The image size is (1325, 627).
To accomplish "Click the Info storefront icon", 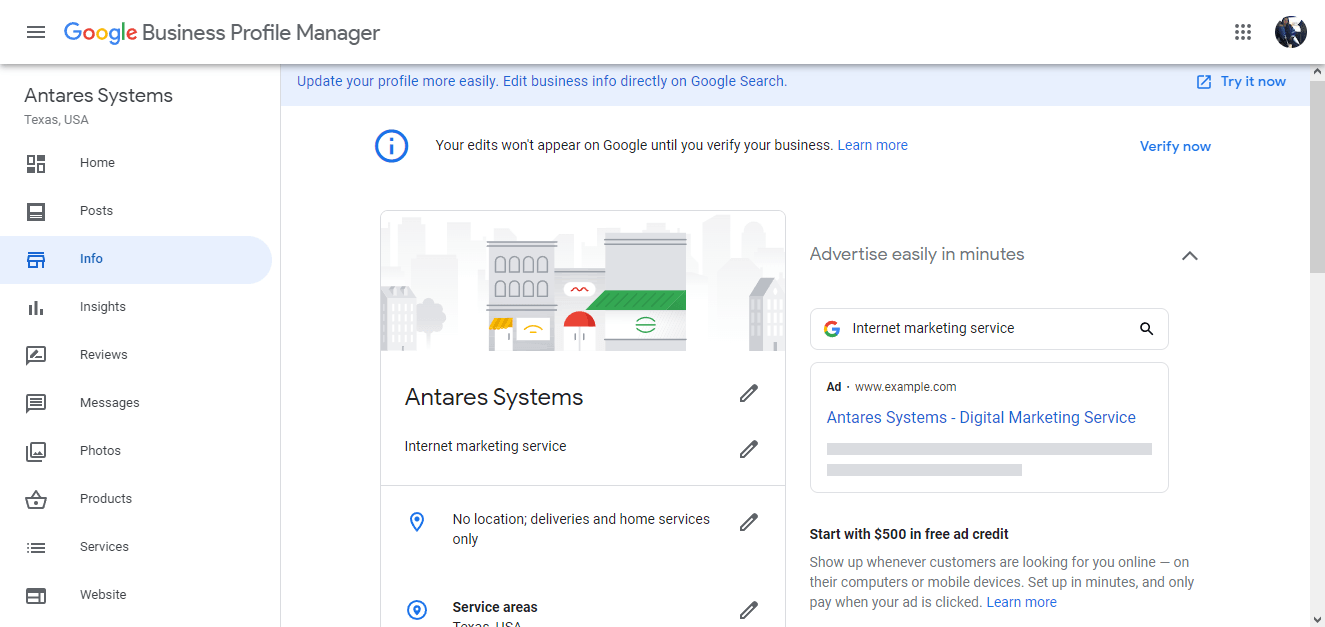I will click(36, 259).
